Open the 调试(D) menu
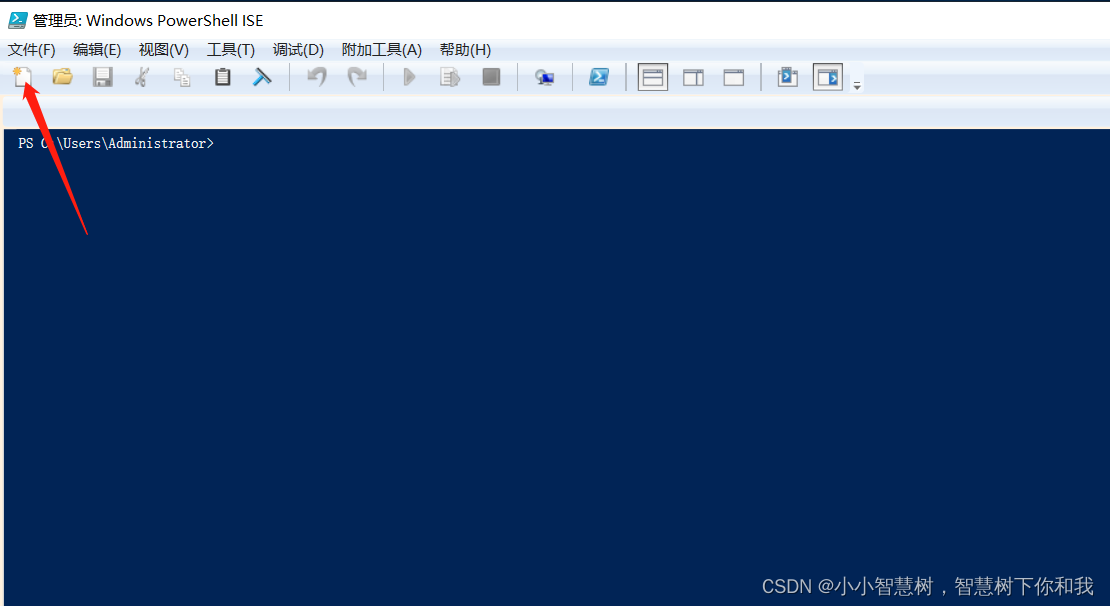The height and width of the screenshot is (606, 1110). click(298, 50)
